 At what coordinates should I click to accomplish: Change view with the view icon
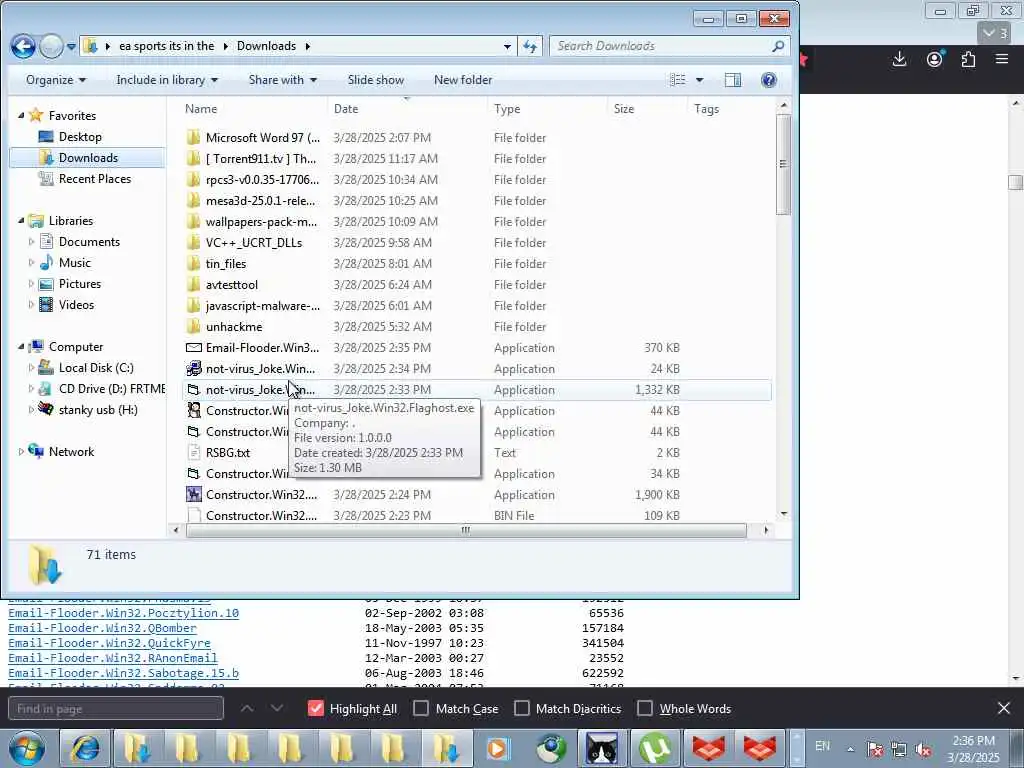click(678, 80)
